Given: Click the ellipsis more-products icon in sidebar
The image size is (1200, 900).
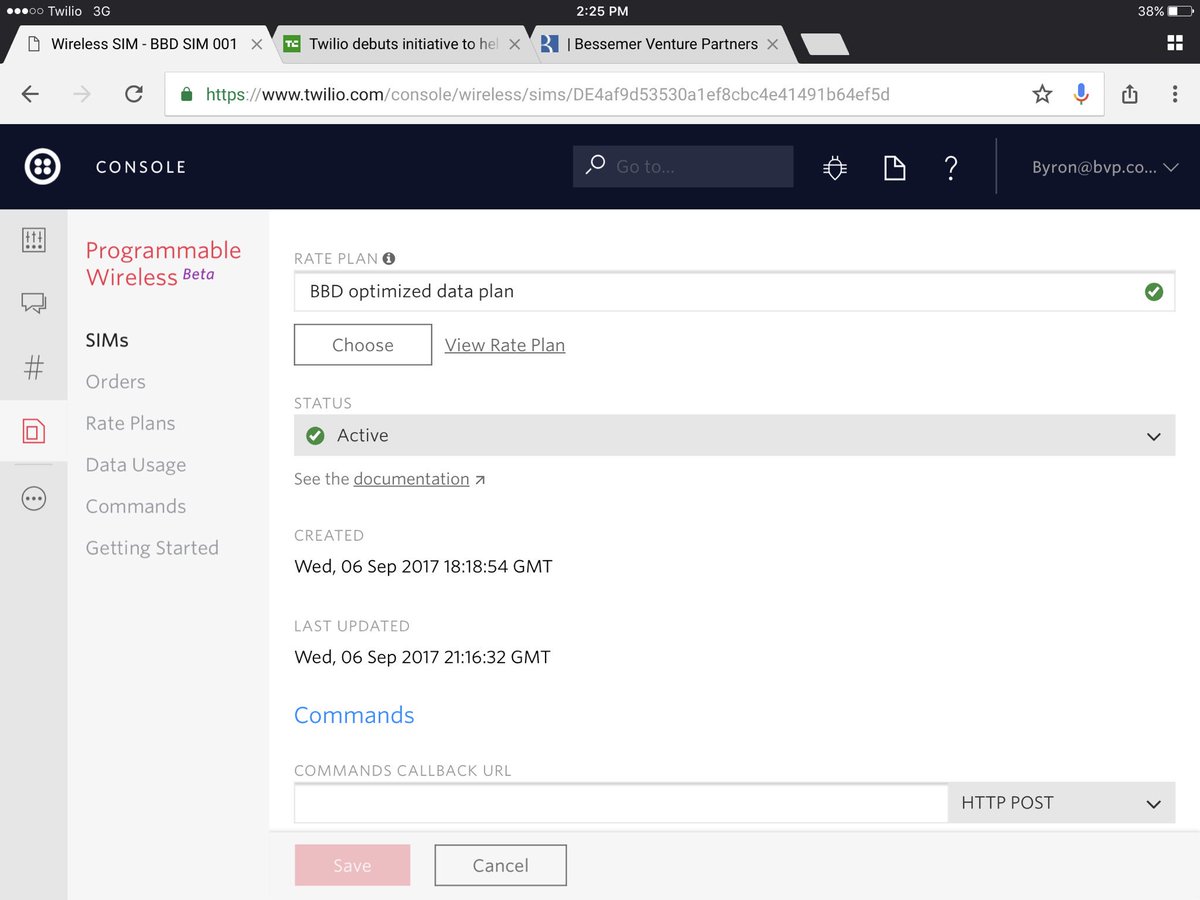Looking at the screenshot, I should coord(33,498).
